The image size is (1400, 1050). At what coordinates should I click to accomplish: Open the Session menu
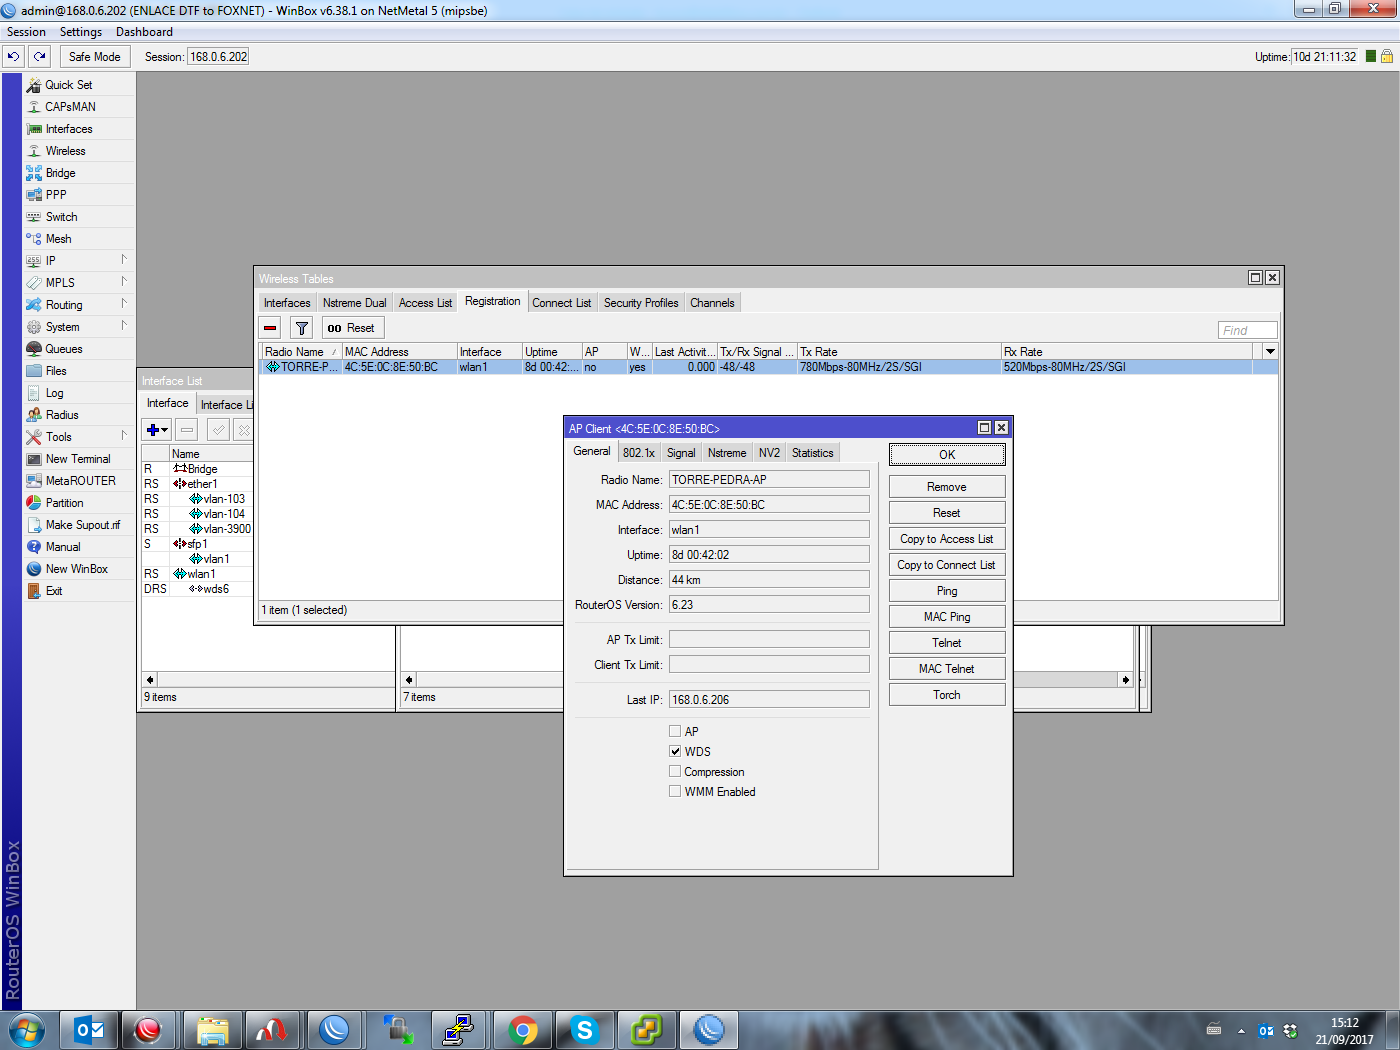[26, 32]
